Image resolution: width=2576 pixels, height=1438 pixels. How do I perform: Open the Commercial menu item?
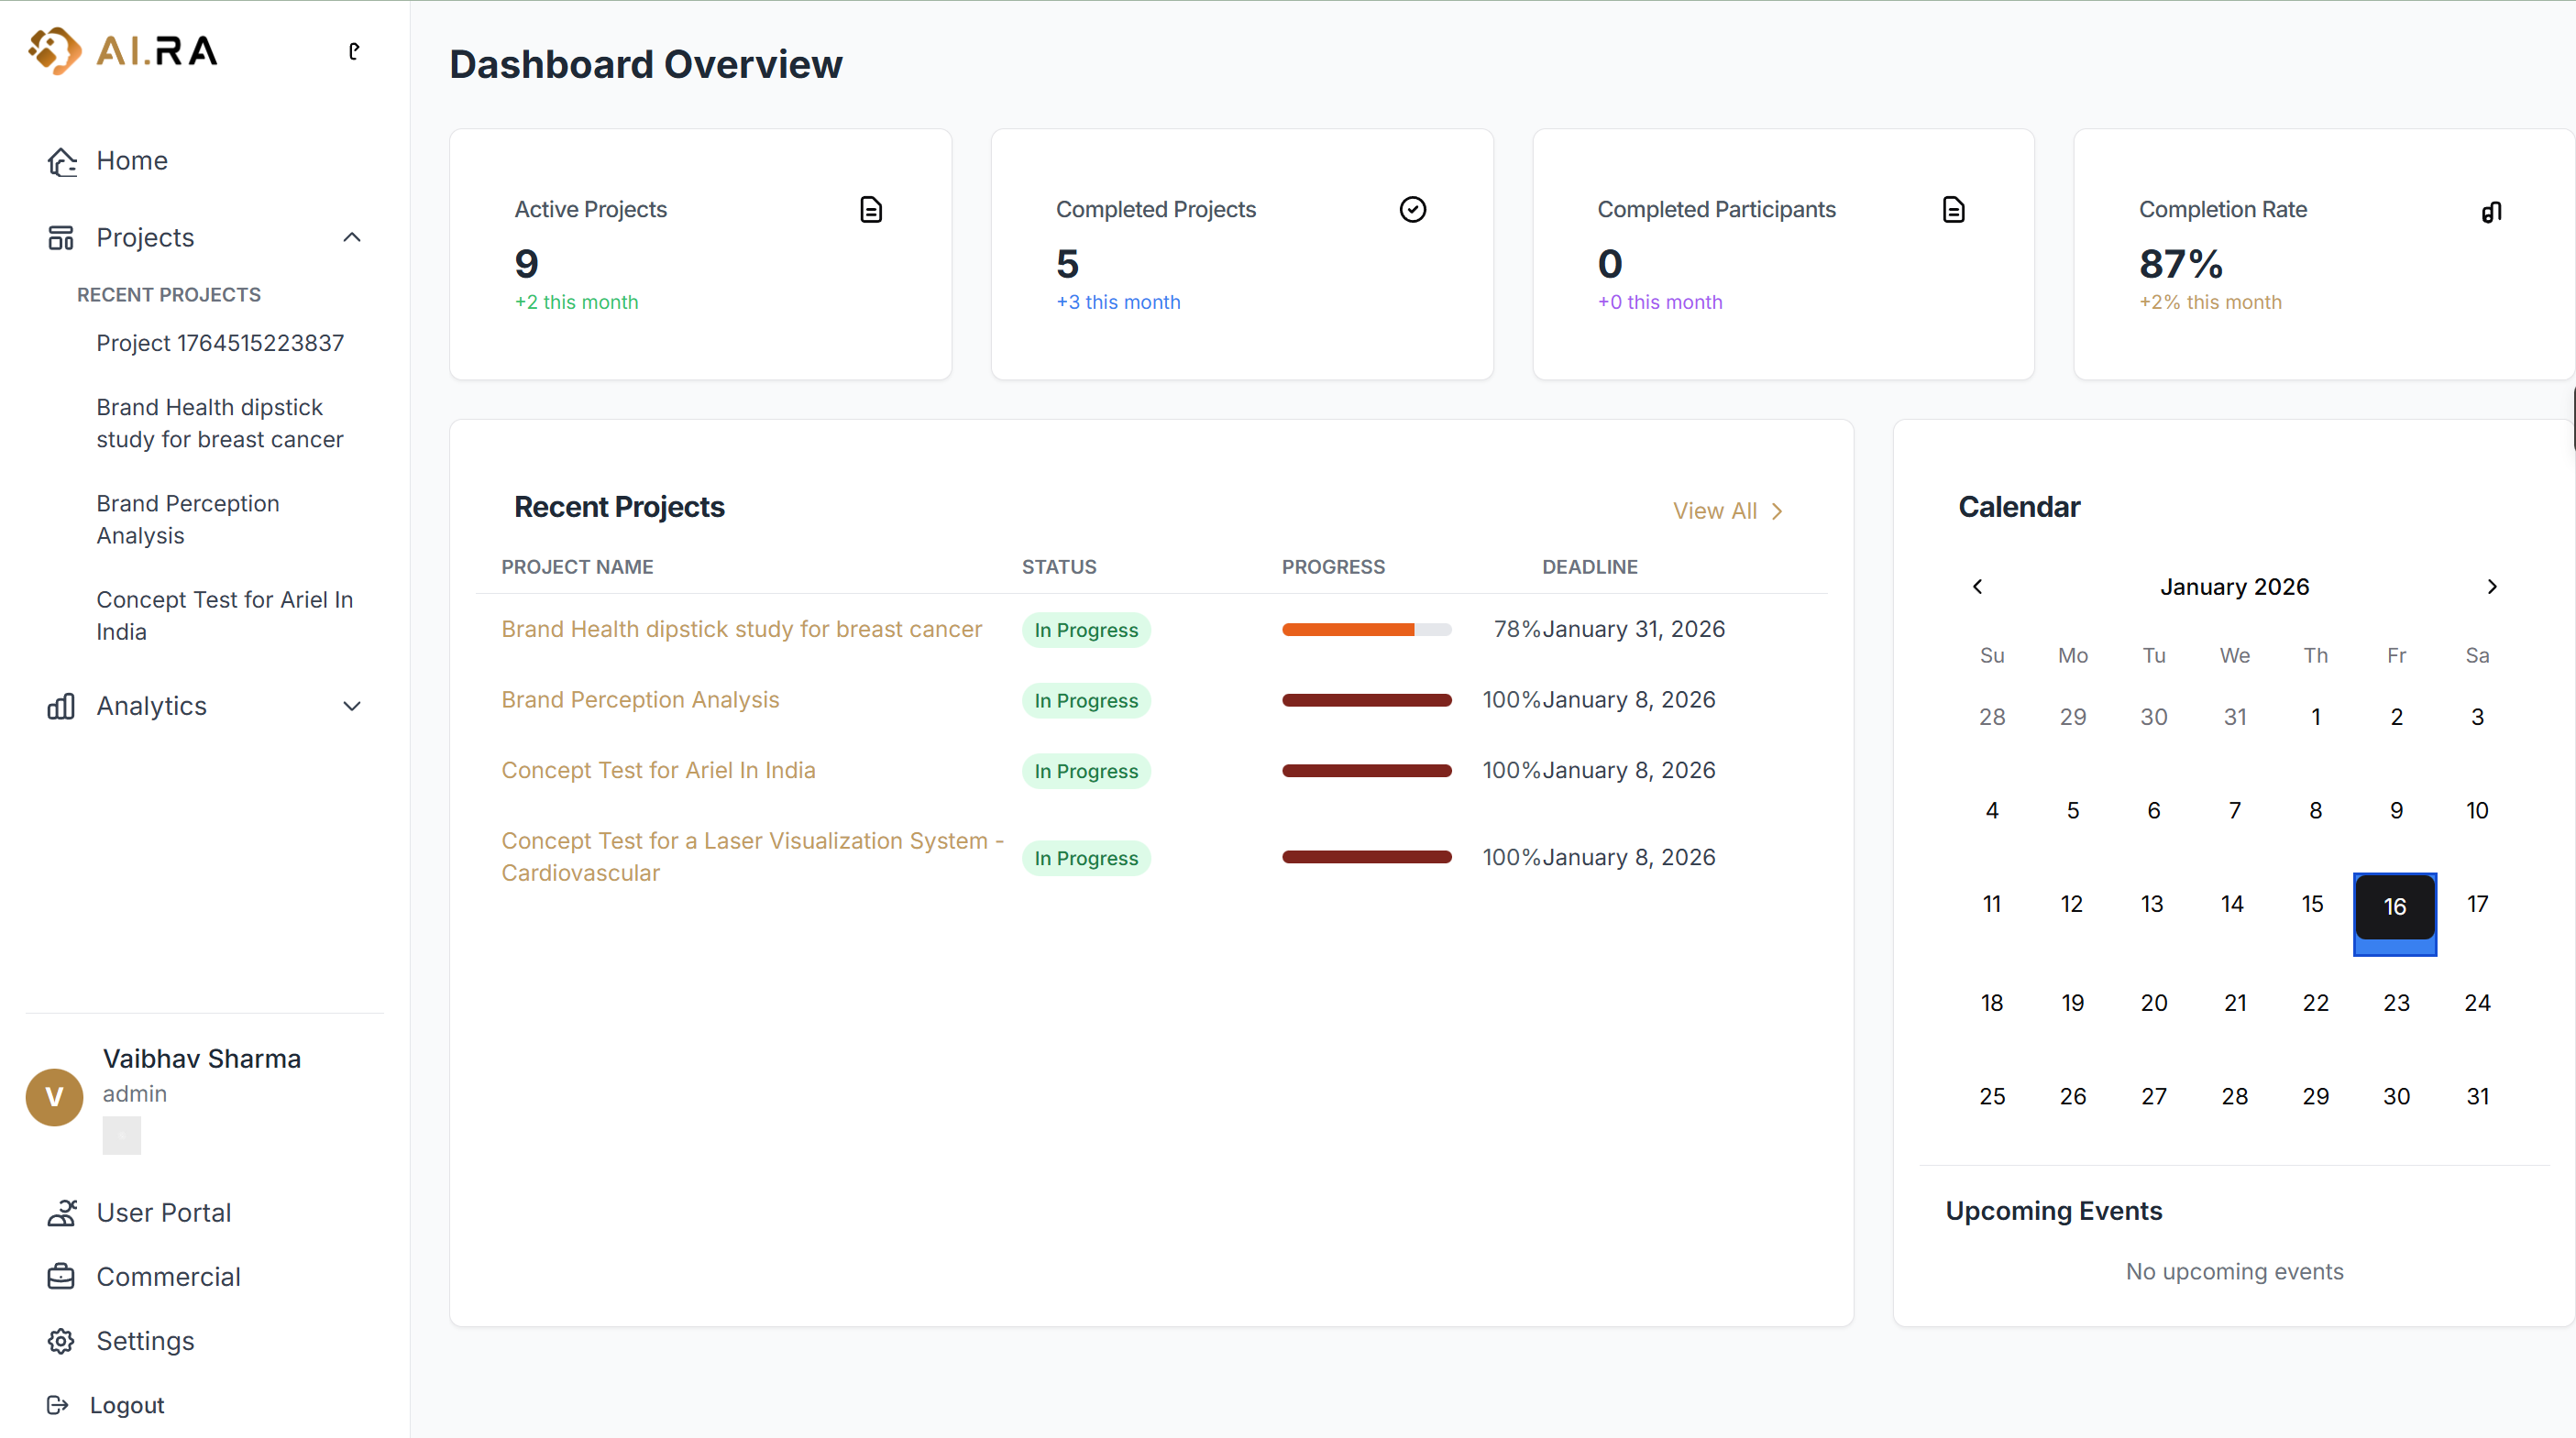click(168, 1277)
